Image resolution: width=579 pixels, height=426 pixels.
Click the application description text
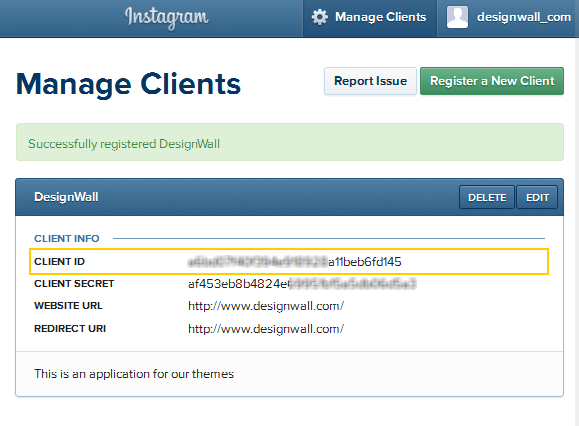click(x=134, y=374)
